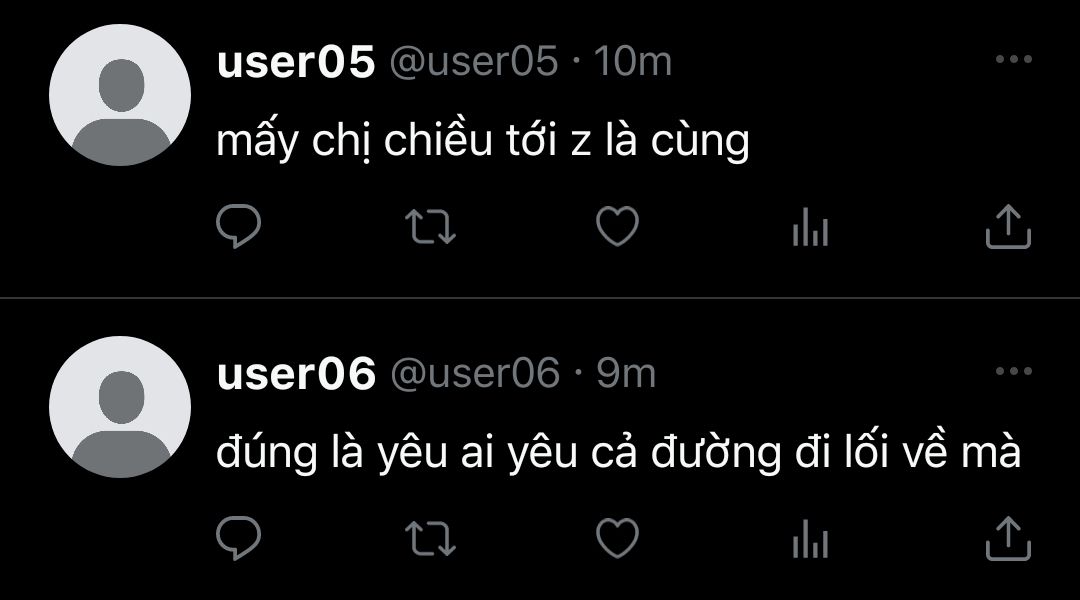Screen dimensions: 1080x600
Task: Share user06's tweet
Action: tap(1008, 538)
